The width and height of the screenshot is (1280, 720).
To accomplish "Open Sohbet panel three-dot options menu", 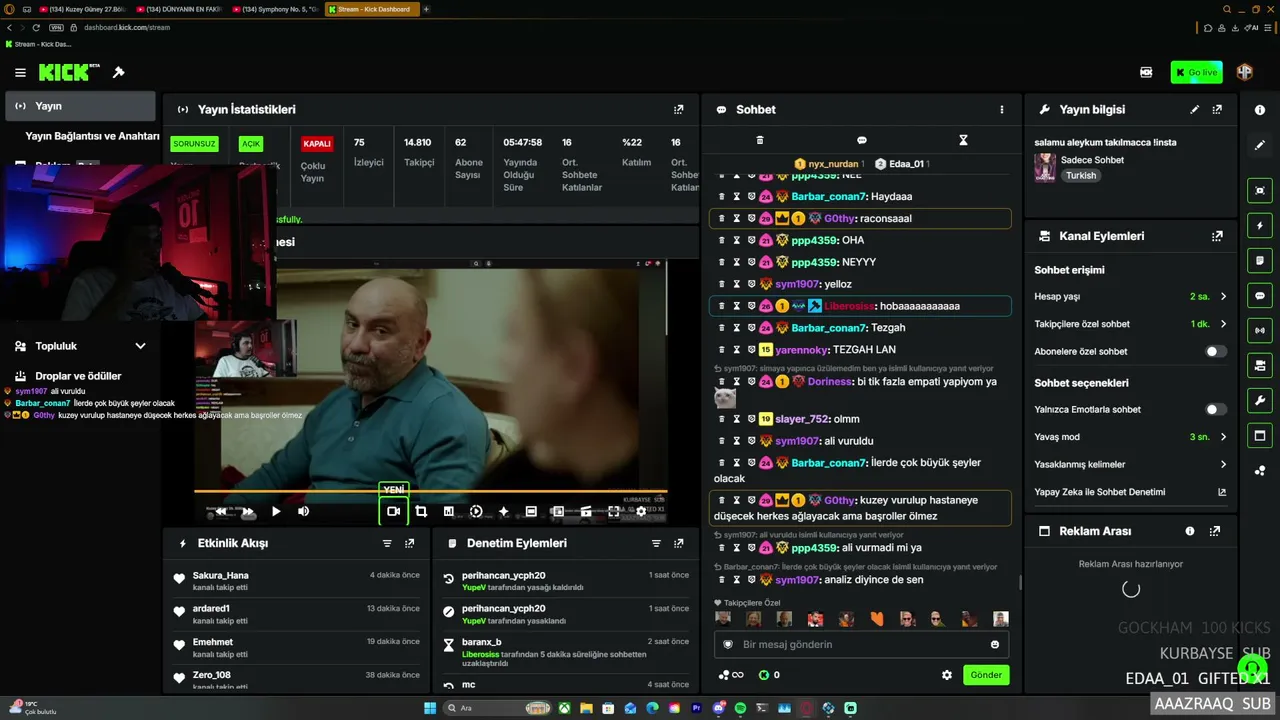I will (x=1002, y=109).
